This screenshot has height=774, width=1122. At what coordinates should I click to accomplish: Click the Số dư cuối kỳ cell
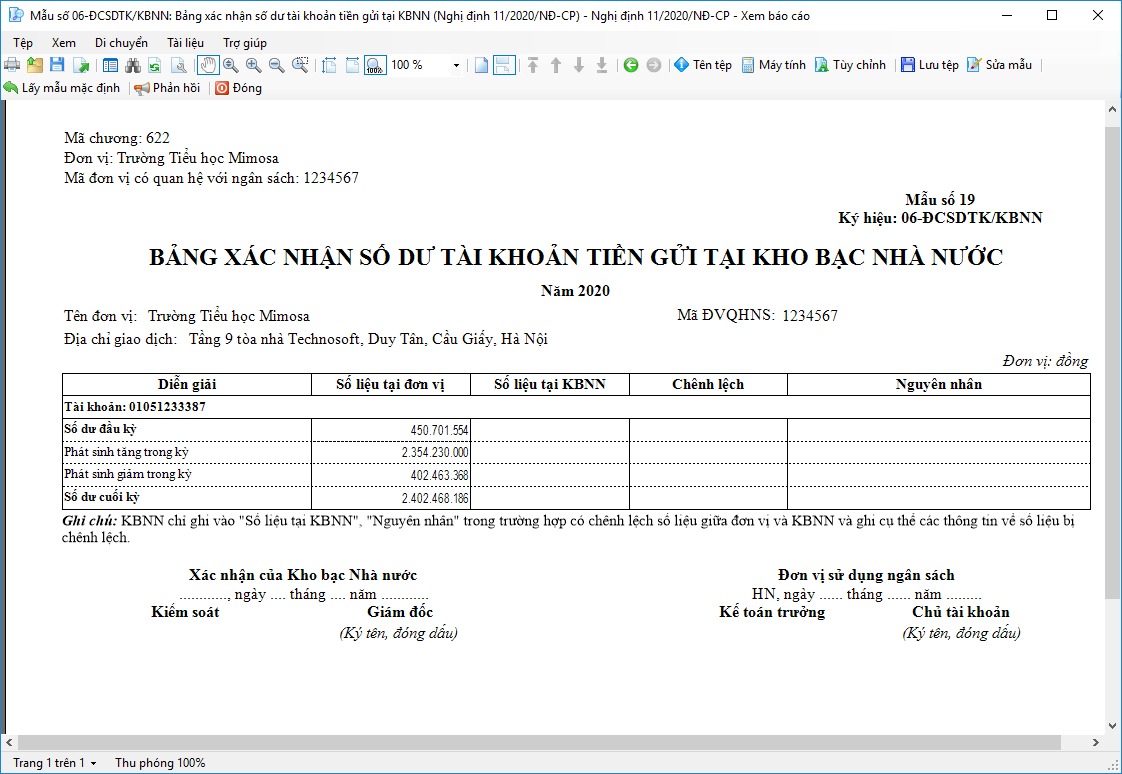pos(187,498)
